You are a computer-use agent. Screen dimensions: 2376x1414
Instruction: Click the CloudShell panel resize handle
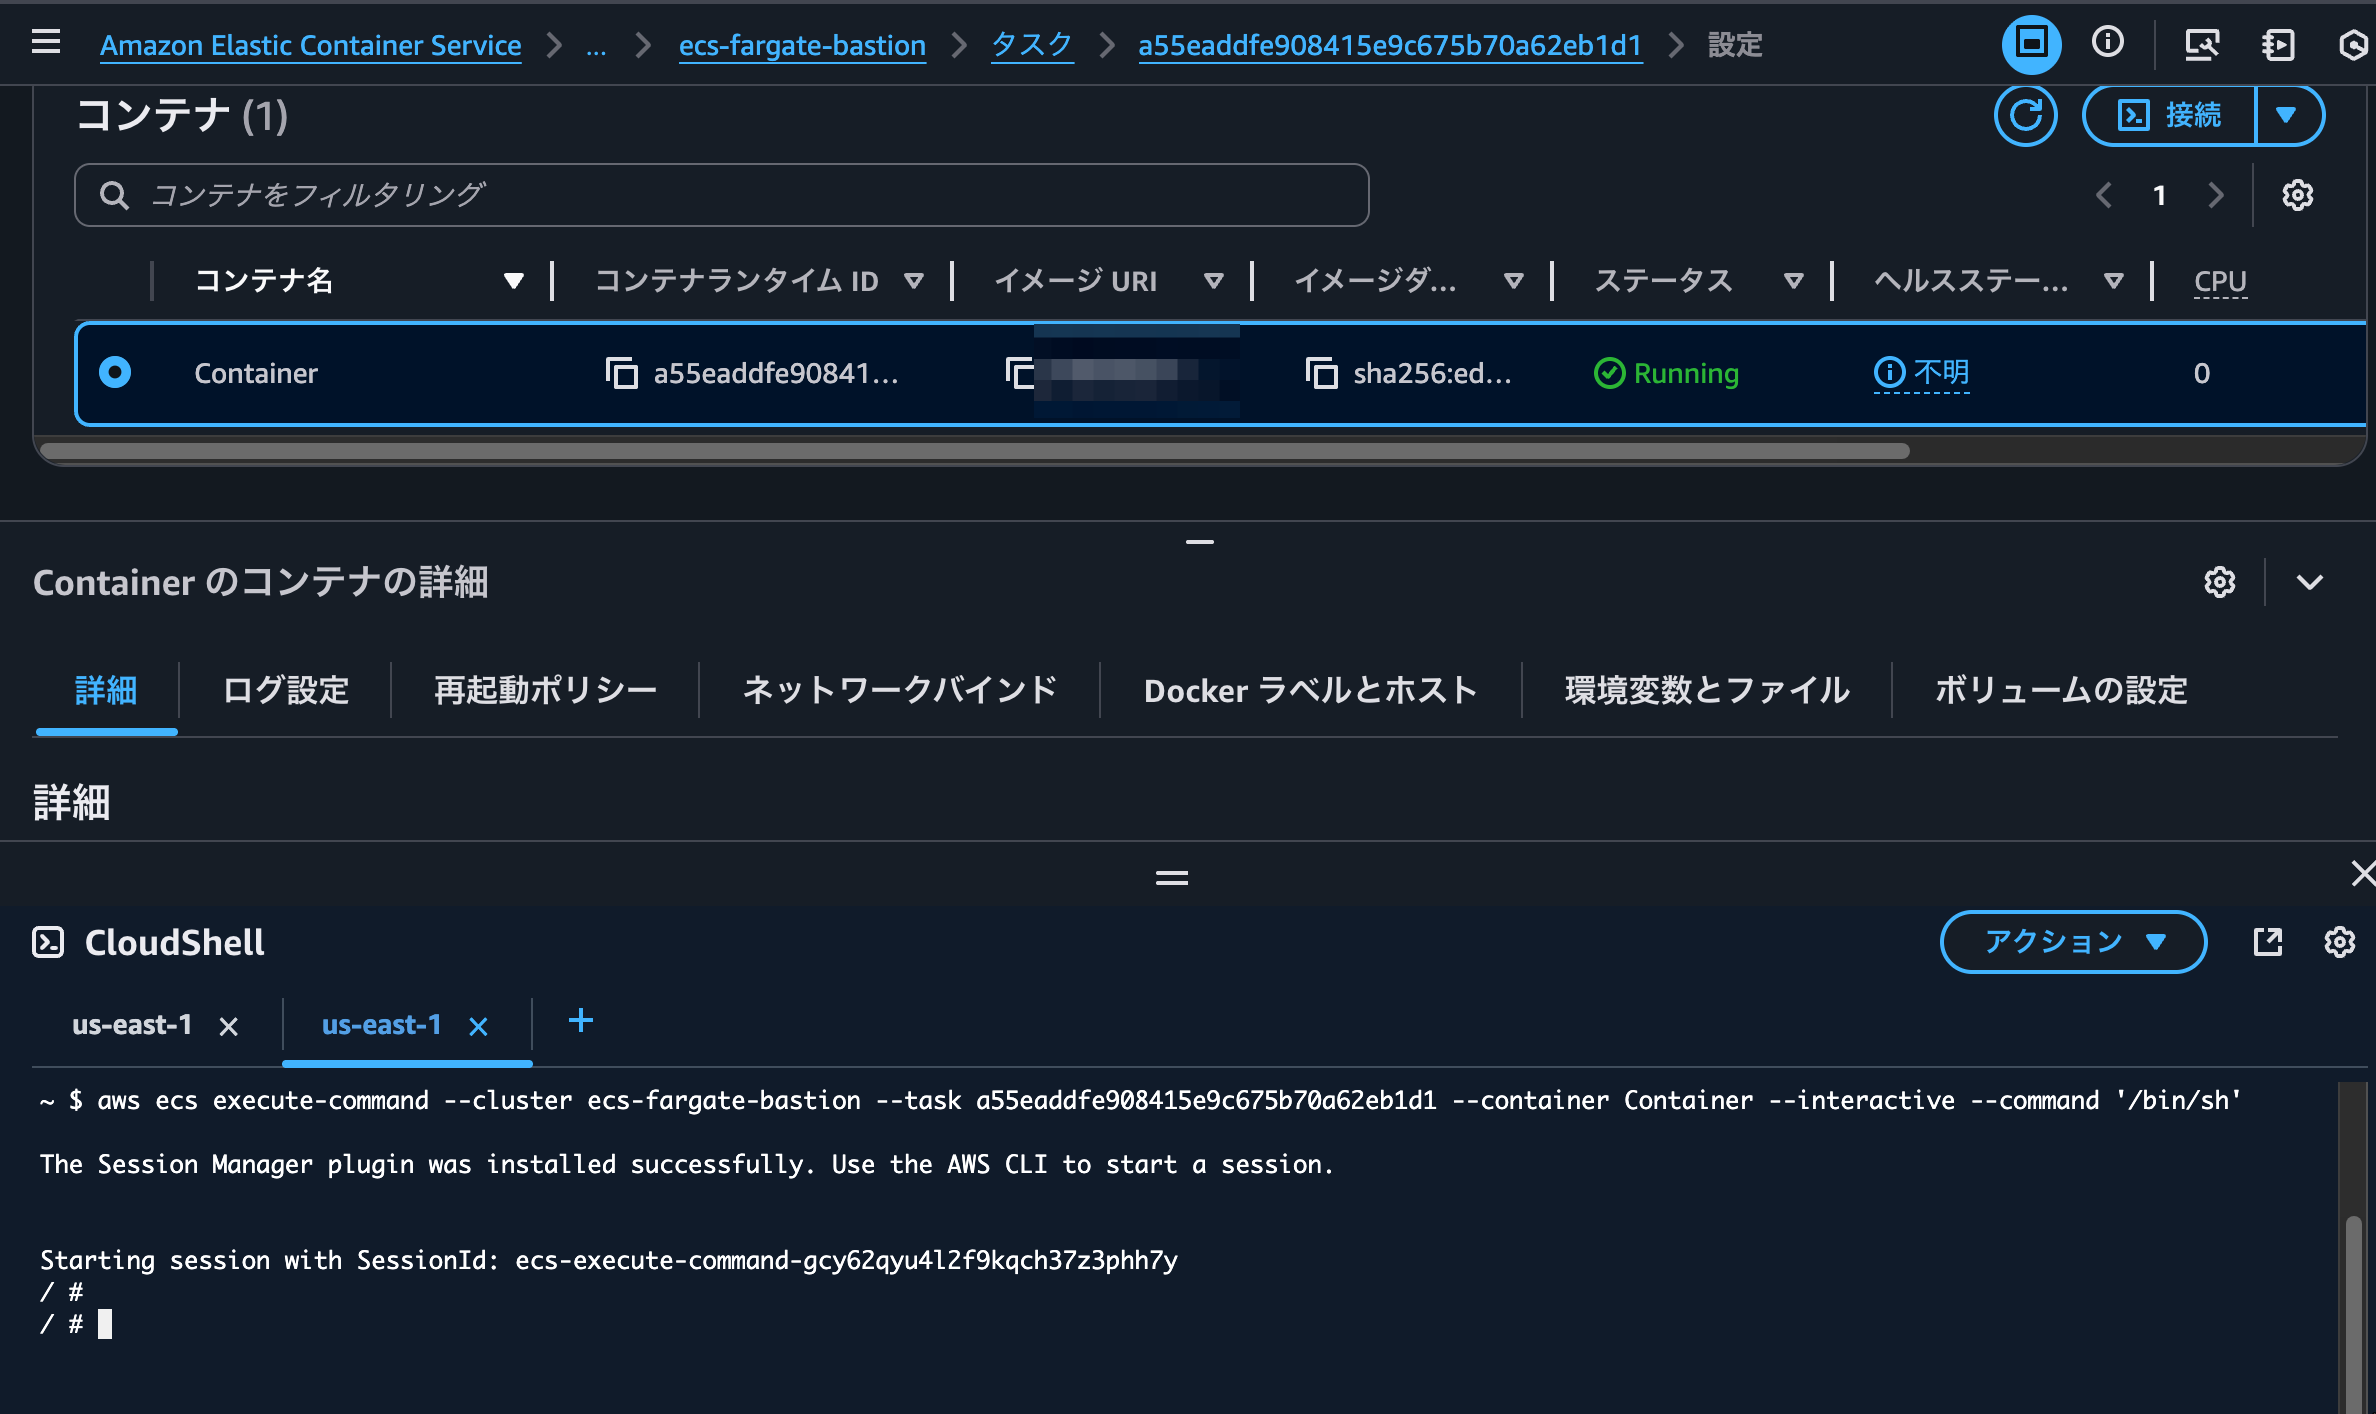point(1171,878)
